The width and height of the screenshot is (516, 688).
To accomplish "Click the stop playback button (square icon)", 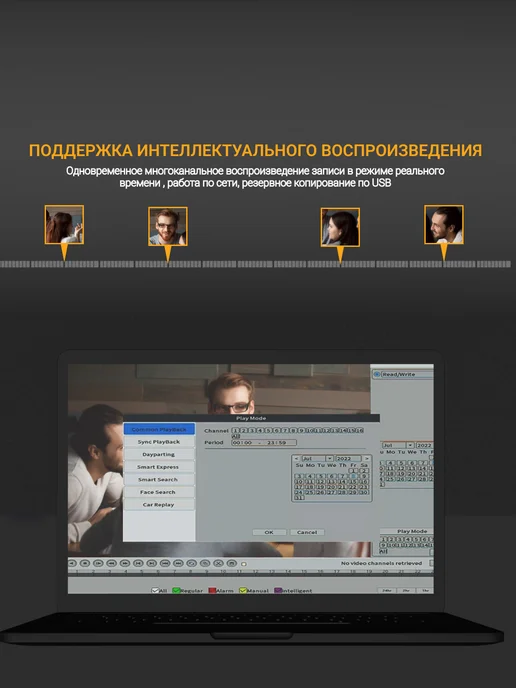I will tap(85, 563).
